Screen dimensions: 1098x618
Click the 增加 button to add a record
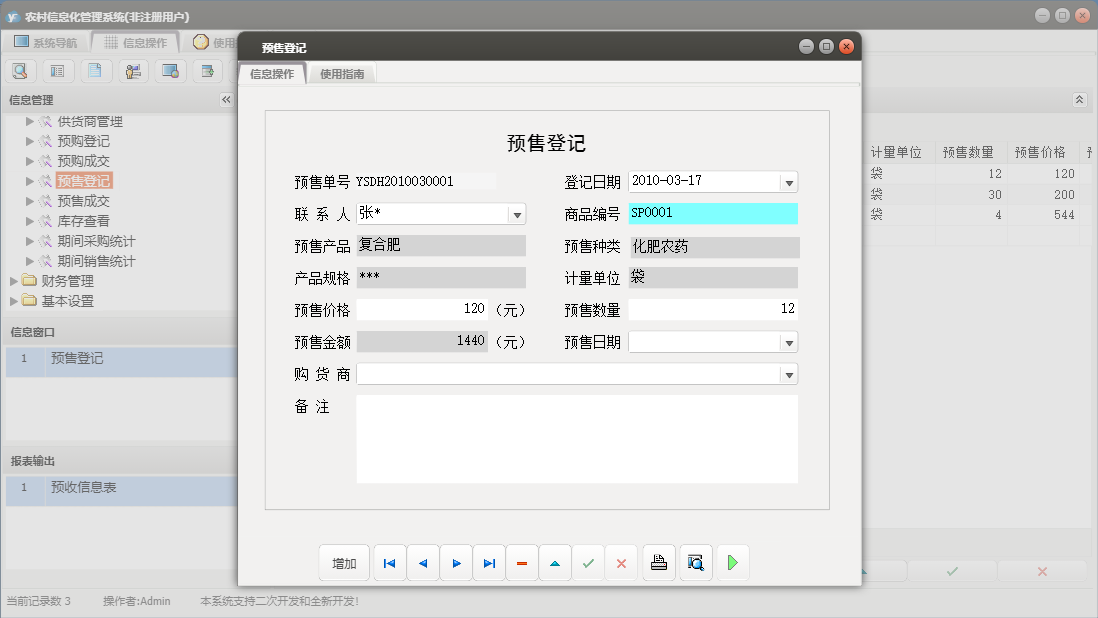(x=344, y=562)
